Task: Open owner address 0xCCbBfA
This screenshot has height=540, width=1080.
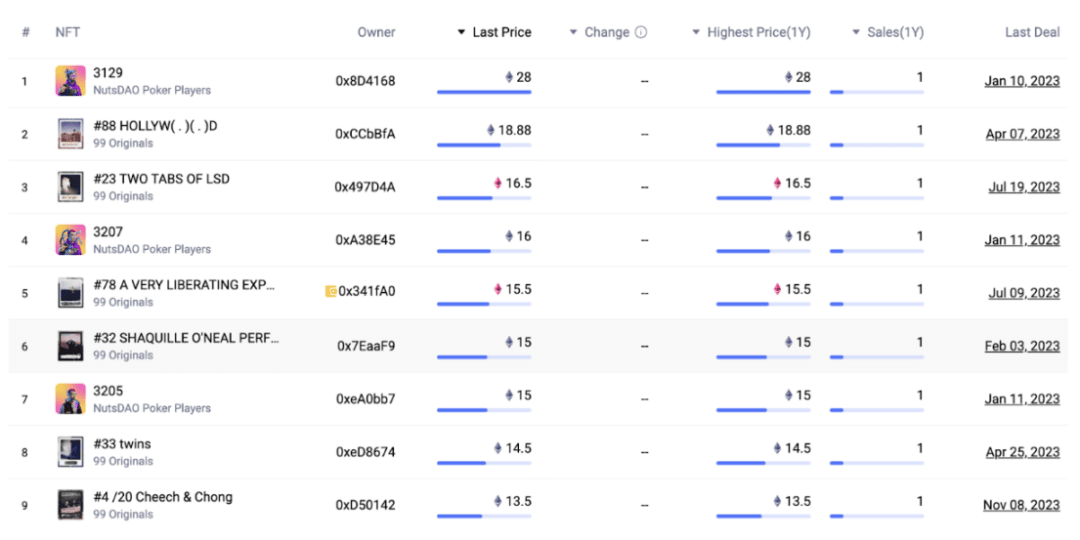Action: coord(365,134)
